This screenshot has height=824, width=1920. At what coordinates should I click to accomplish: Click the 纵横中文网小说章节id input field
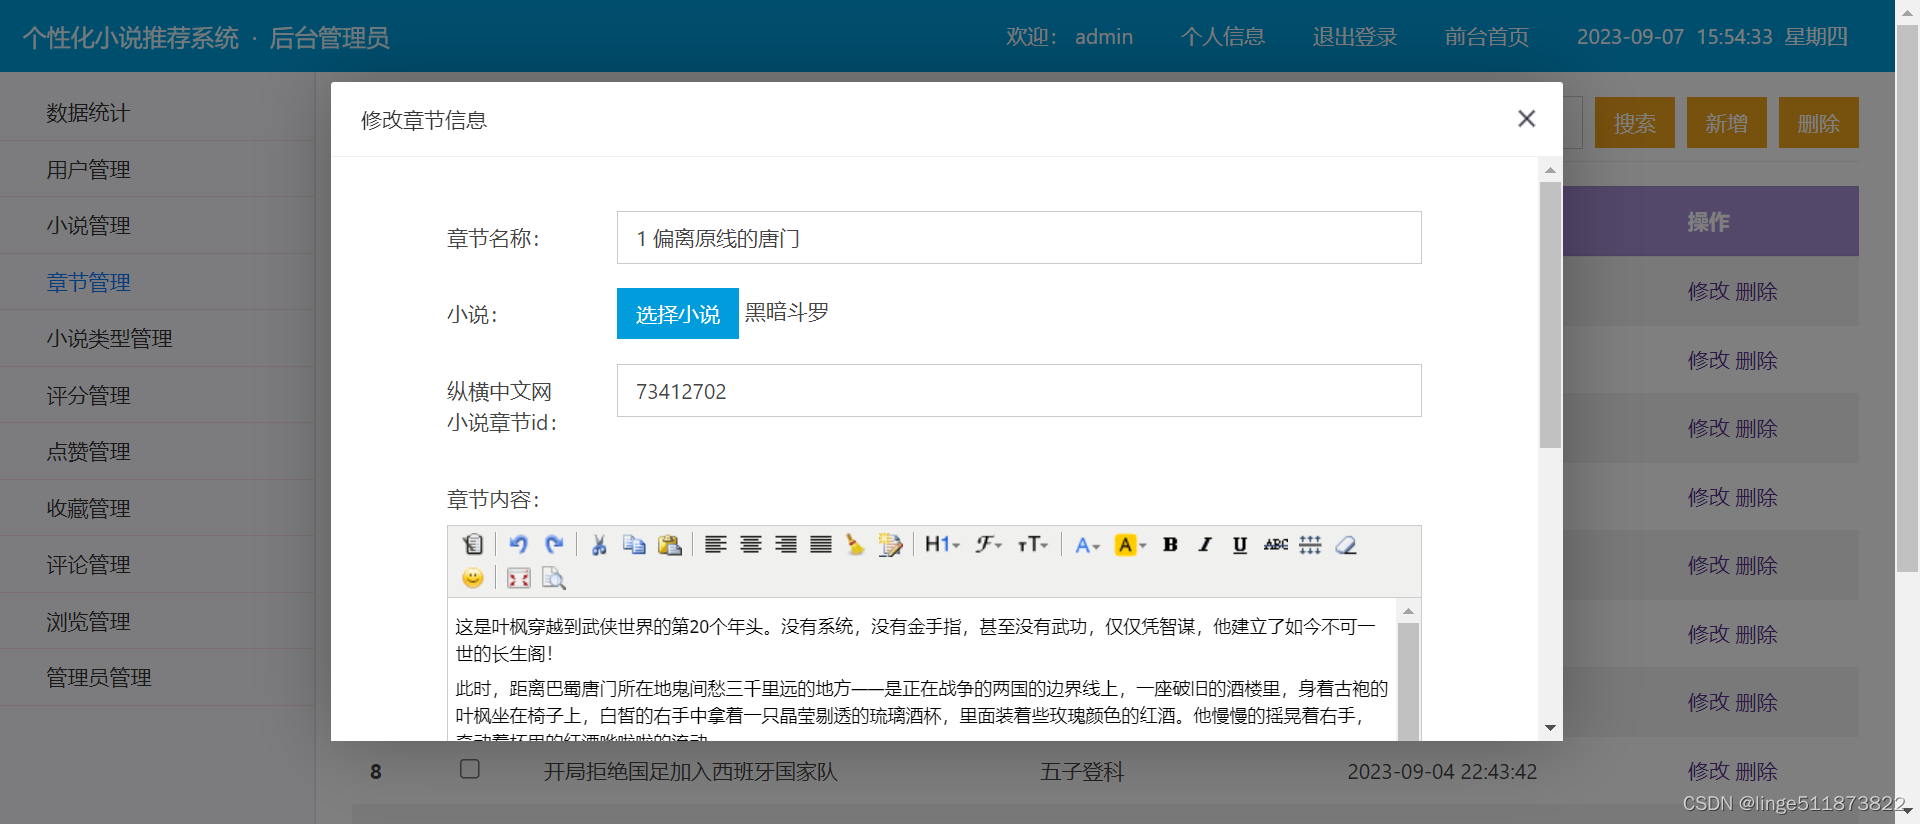click(x=1019, y=391)
